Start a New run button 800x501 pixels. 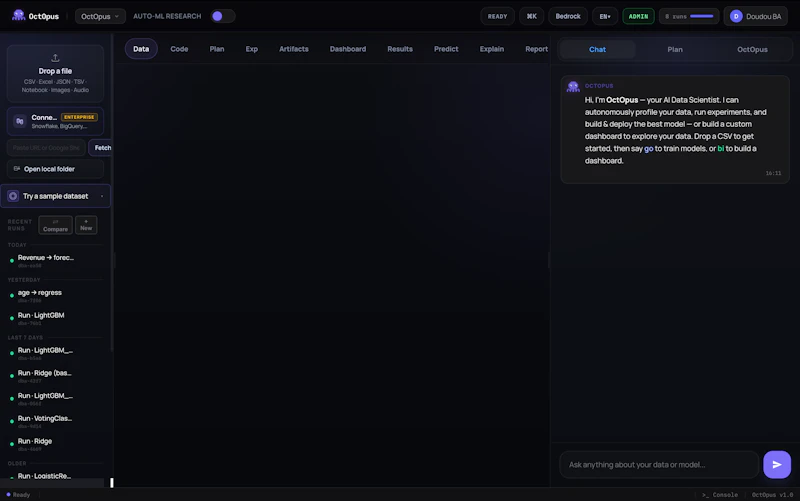(86, 225)
